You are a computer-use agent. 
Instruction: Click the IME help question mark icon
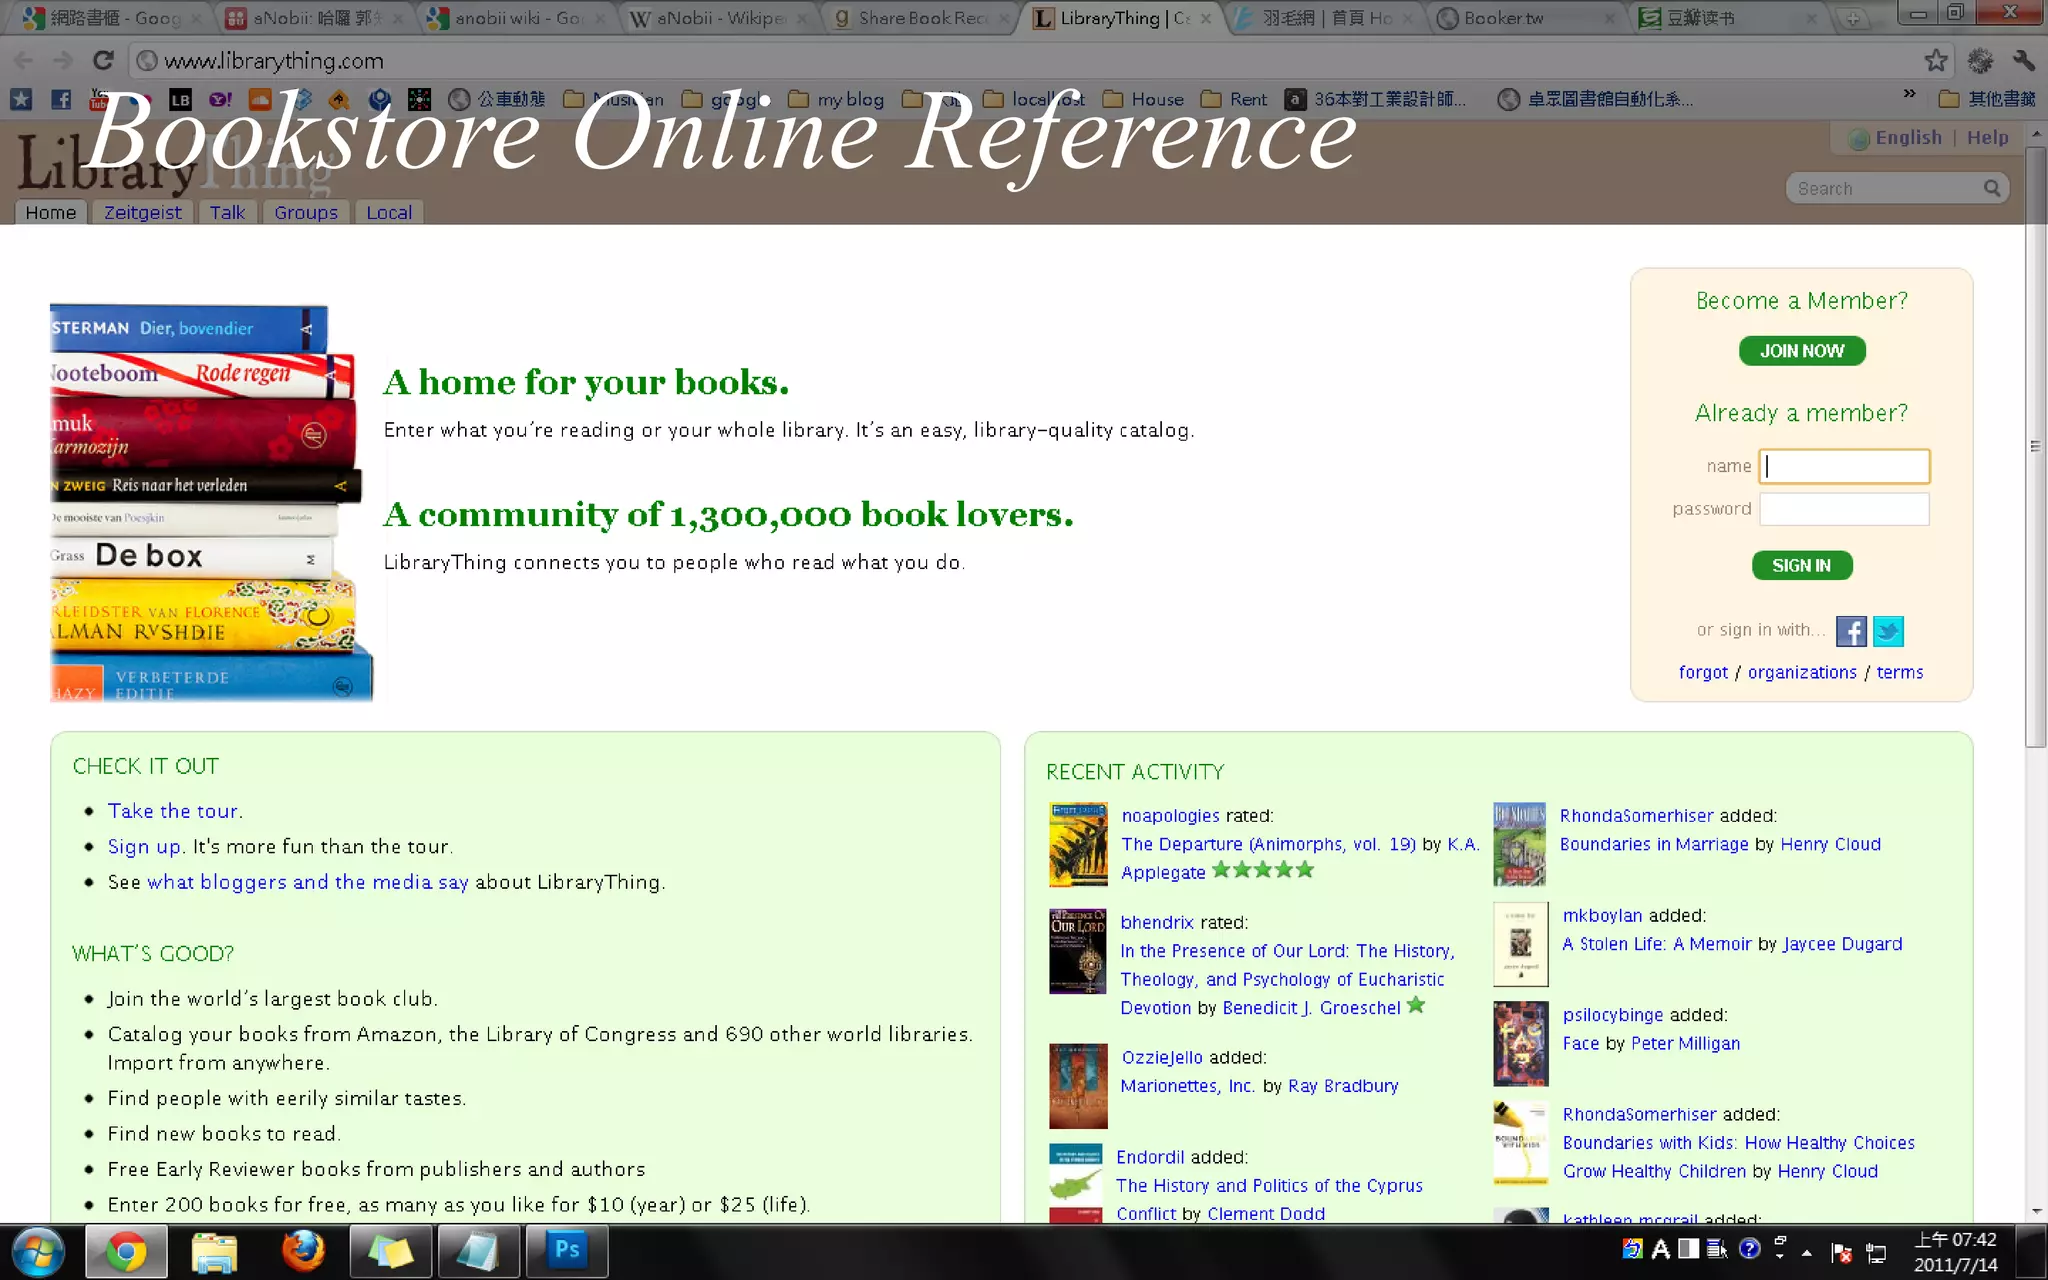[1749, 1248]
